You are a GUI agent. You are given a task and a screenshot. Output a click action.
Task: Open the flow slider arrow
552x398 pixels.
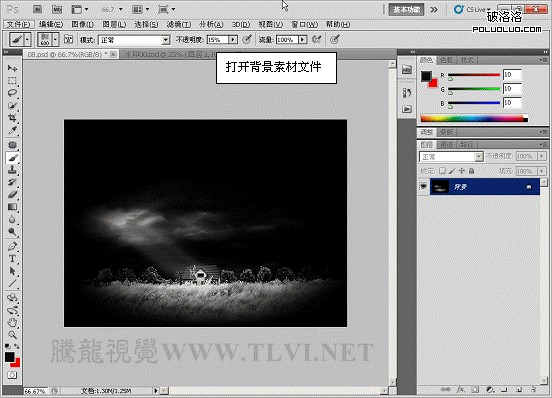pyautogui.click(x=302, y=39)
